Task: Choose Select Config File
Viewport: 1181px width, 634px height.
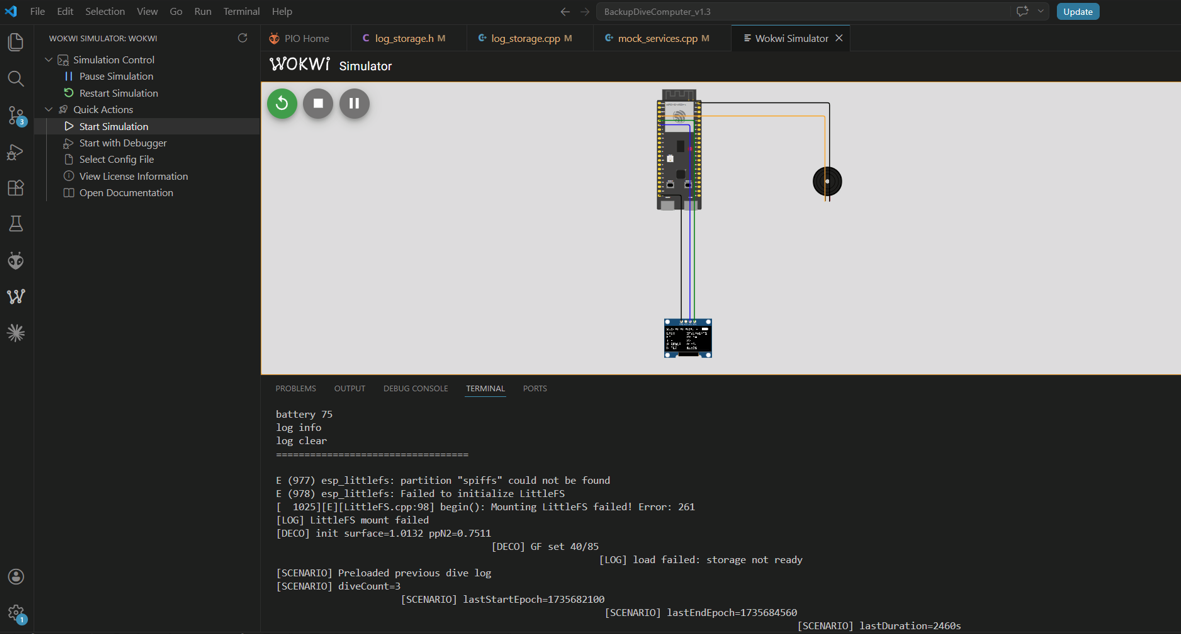Action: [116, 160]
